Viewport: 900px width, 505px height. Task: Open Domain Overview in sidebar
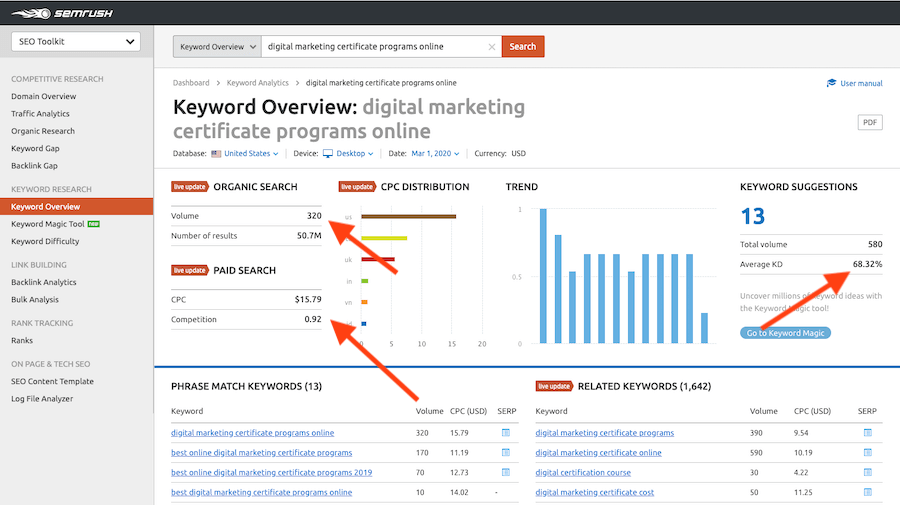click(x=44, y=96)
